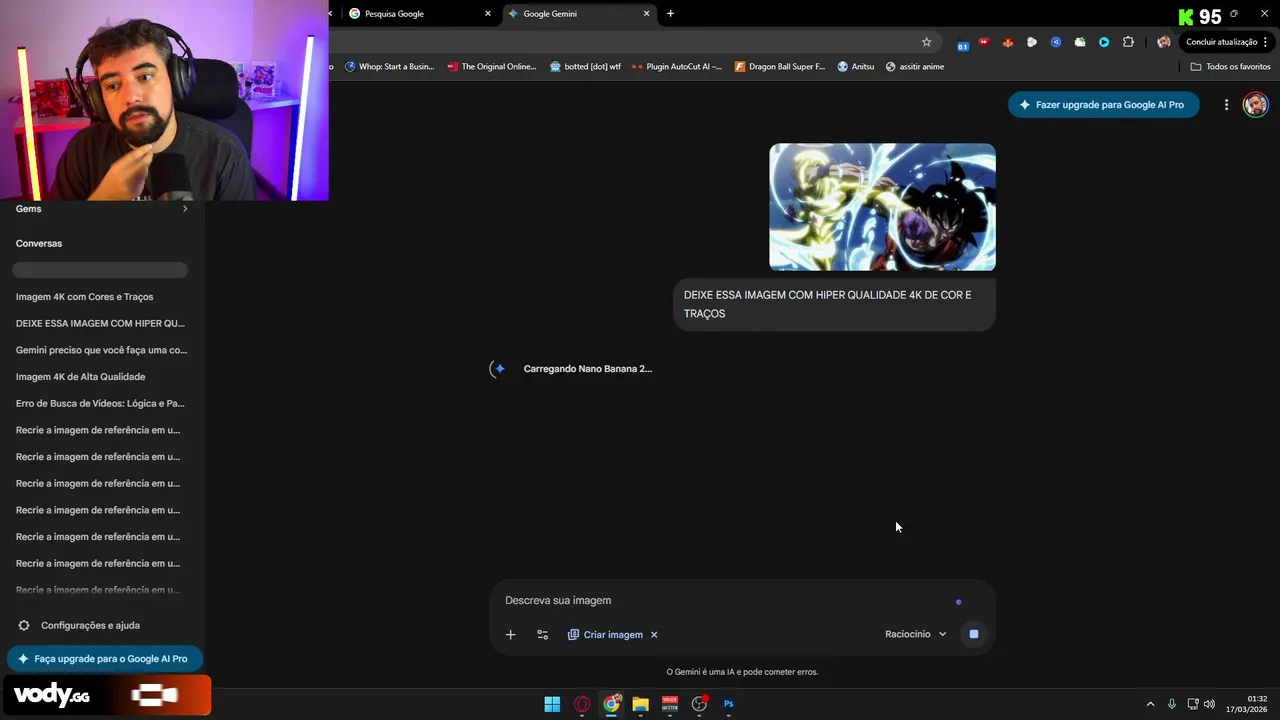The image size is (1280, 720).
Task: Open conversation DEIXE ESSA IMAGEM COM HIPER QU...
Action: click(x=99, y=323)
